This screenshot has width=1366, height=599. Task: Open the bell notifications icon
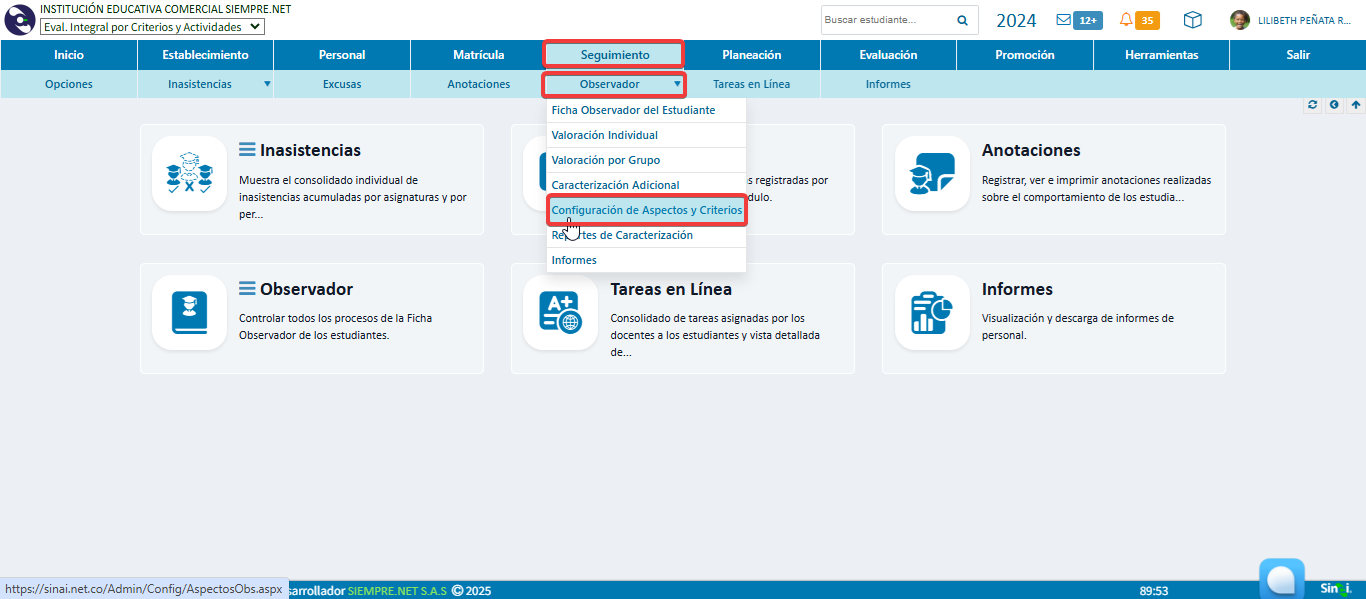[x=1126, y=20]
